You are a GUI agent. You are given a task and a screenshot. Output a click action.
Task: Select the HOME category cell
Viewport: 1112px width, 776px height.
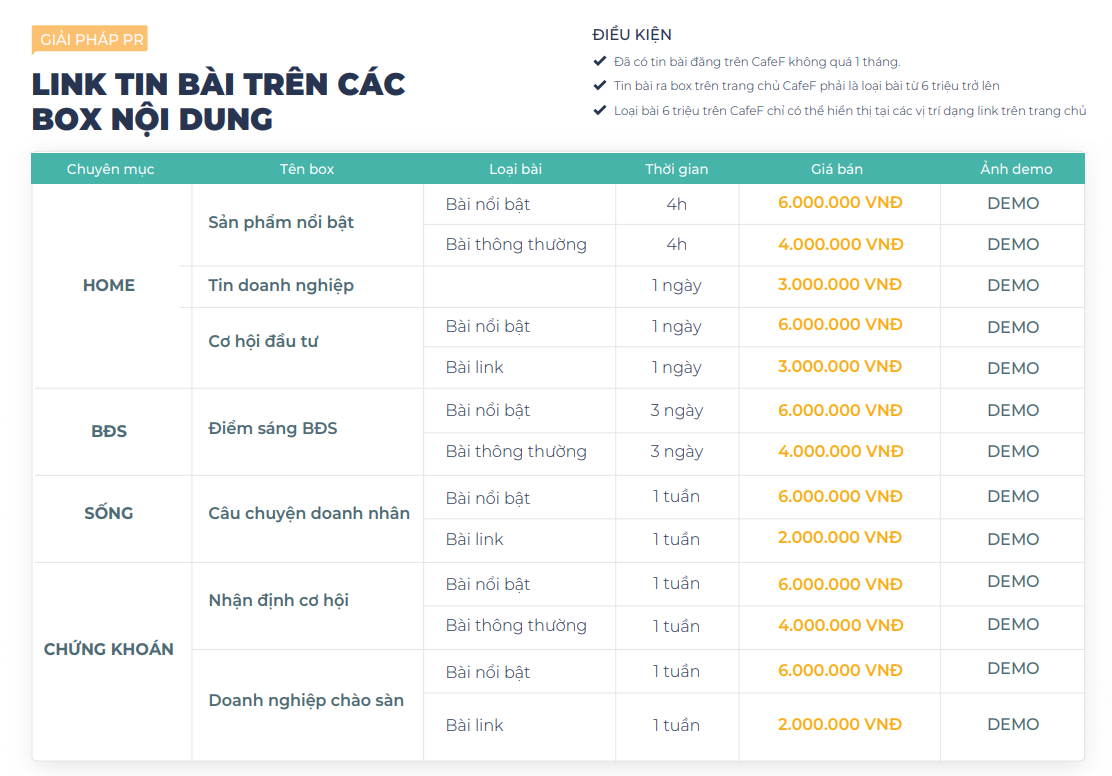pyautogui.click(x=109, y=285)
